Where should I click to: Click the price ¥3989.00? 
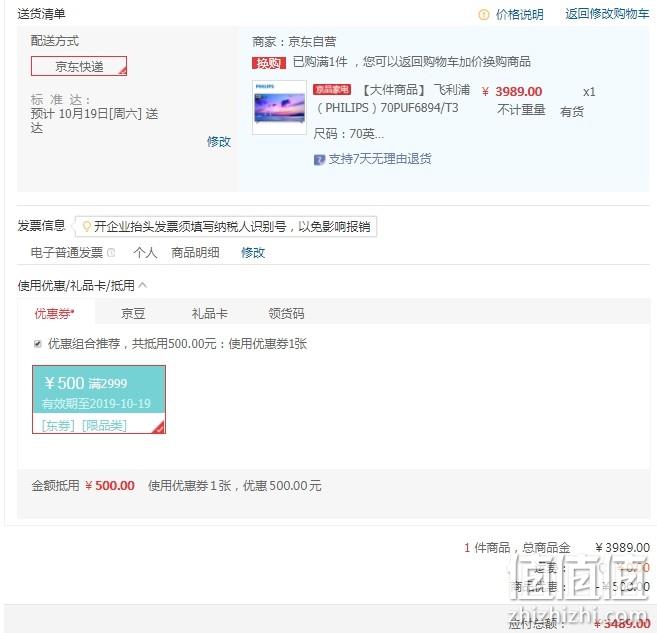click(512, 91)
